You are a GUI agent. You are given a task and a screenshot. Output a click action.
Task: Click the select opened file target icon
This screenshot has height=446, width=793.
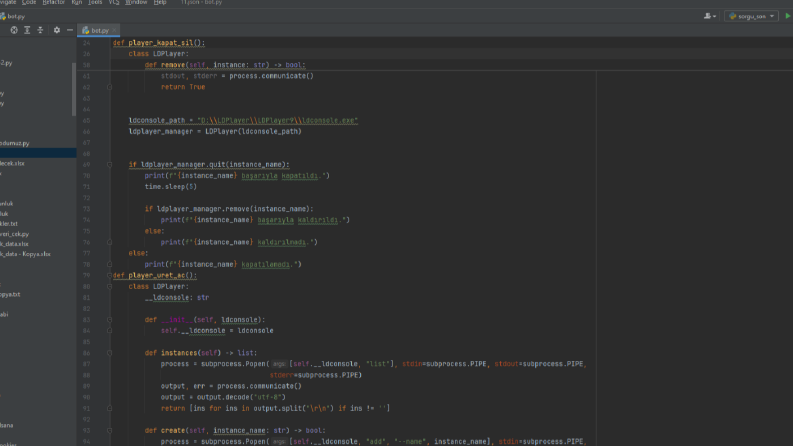tap(14, 30)
